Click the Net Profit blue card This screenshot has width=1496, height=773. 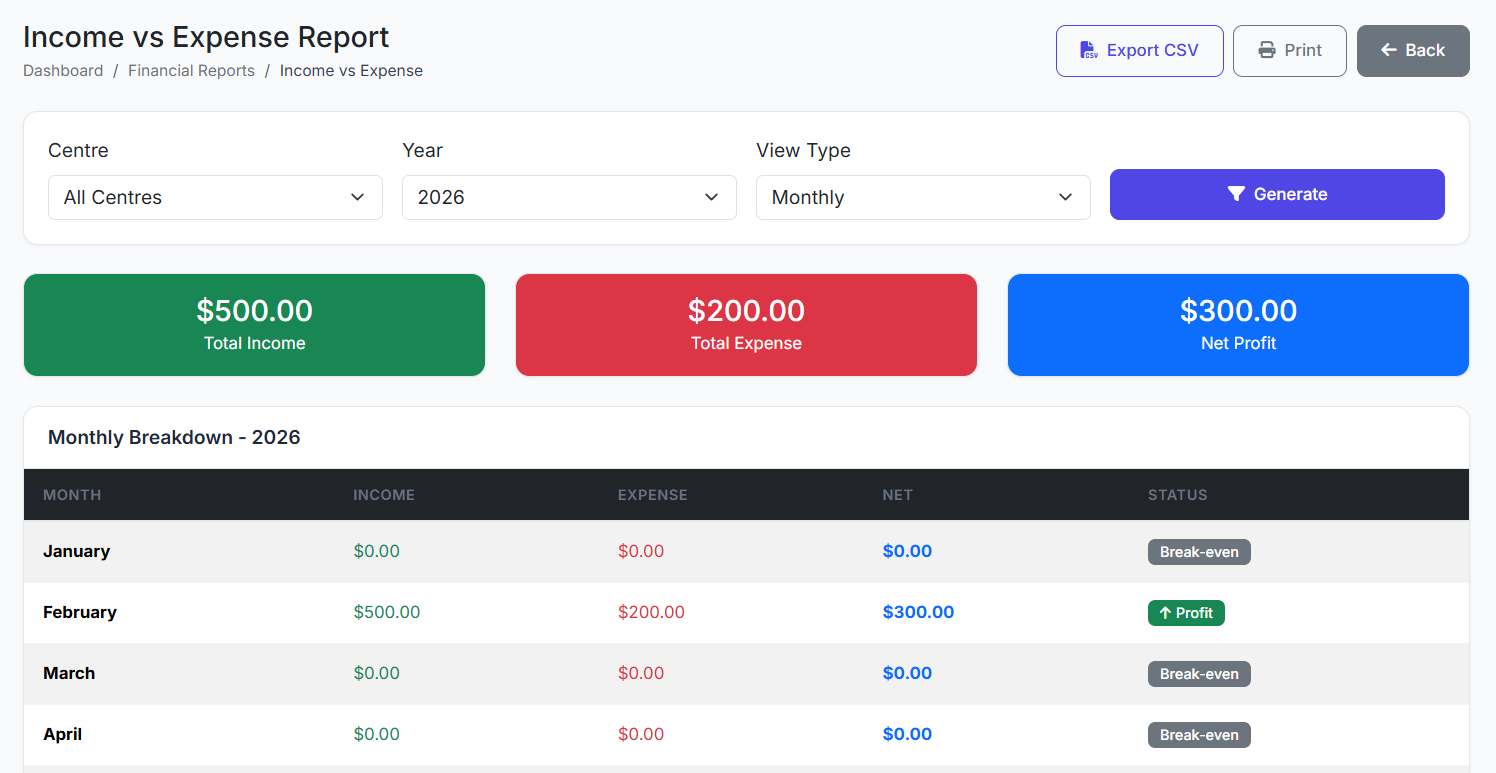coord(1238,325)
